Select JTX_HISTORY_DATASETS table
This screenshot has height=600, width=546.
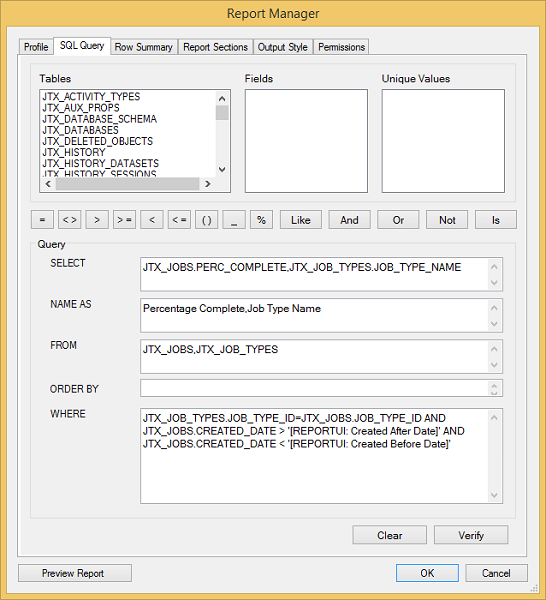pos(101,163)
